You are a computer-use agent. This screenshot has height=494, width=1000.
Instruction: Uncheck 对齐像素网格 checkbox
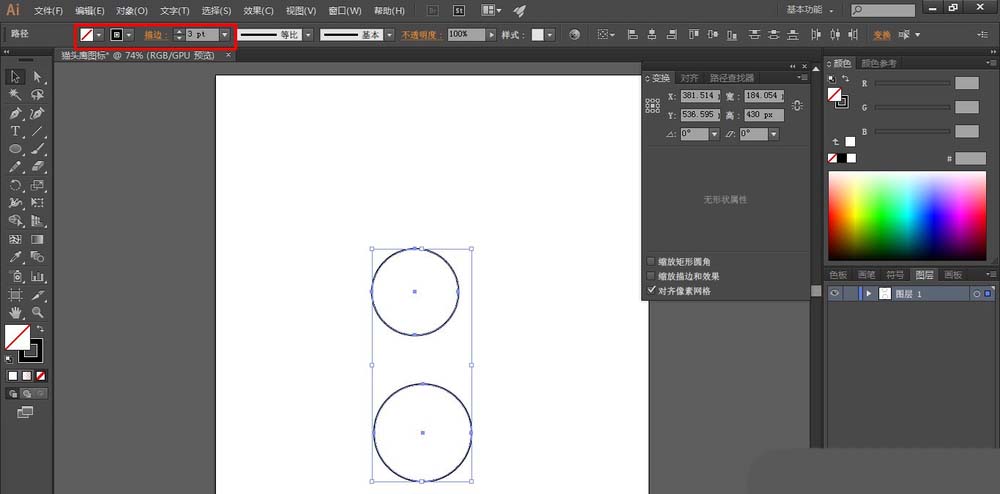click(651, 290)
